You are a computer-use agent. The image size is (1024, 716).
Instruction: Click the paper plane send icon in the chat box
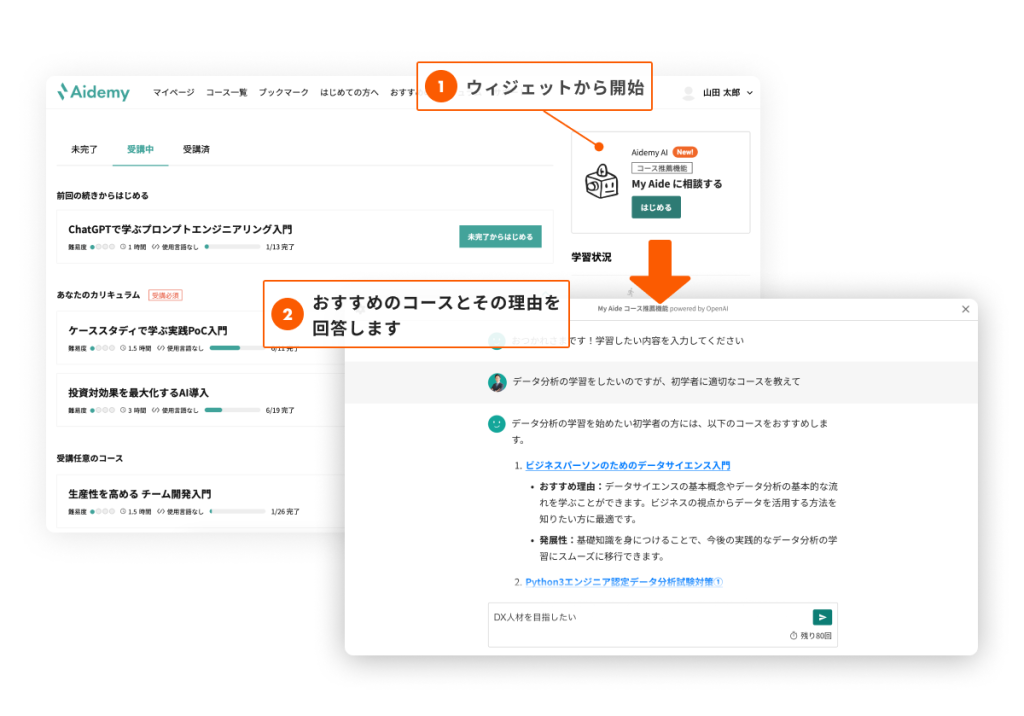[823, 617]
